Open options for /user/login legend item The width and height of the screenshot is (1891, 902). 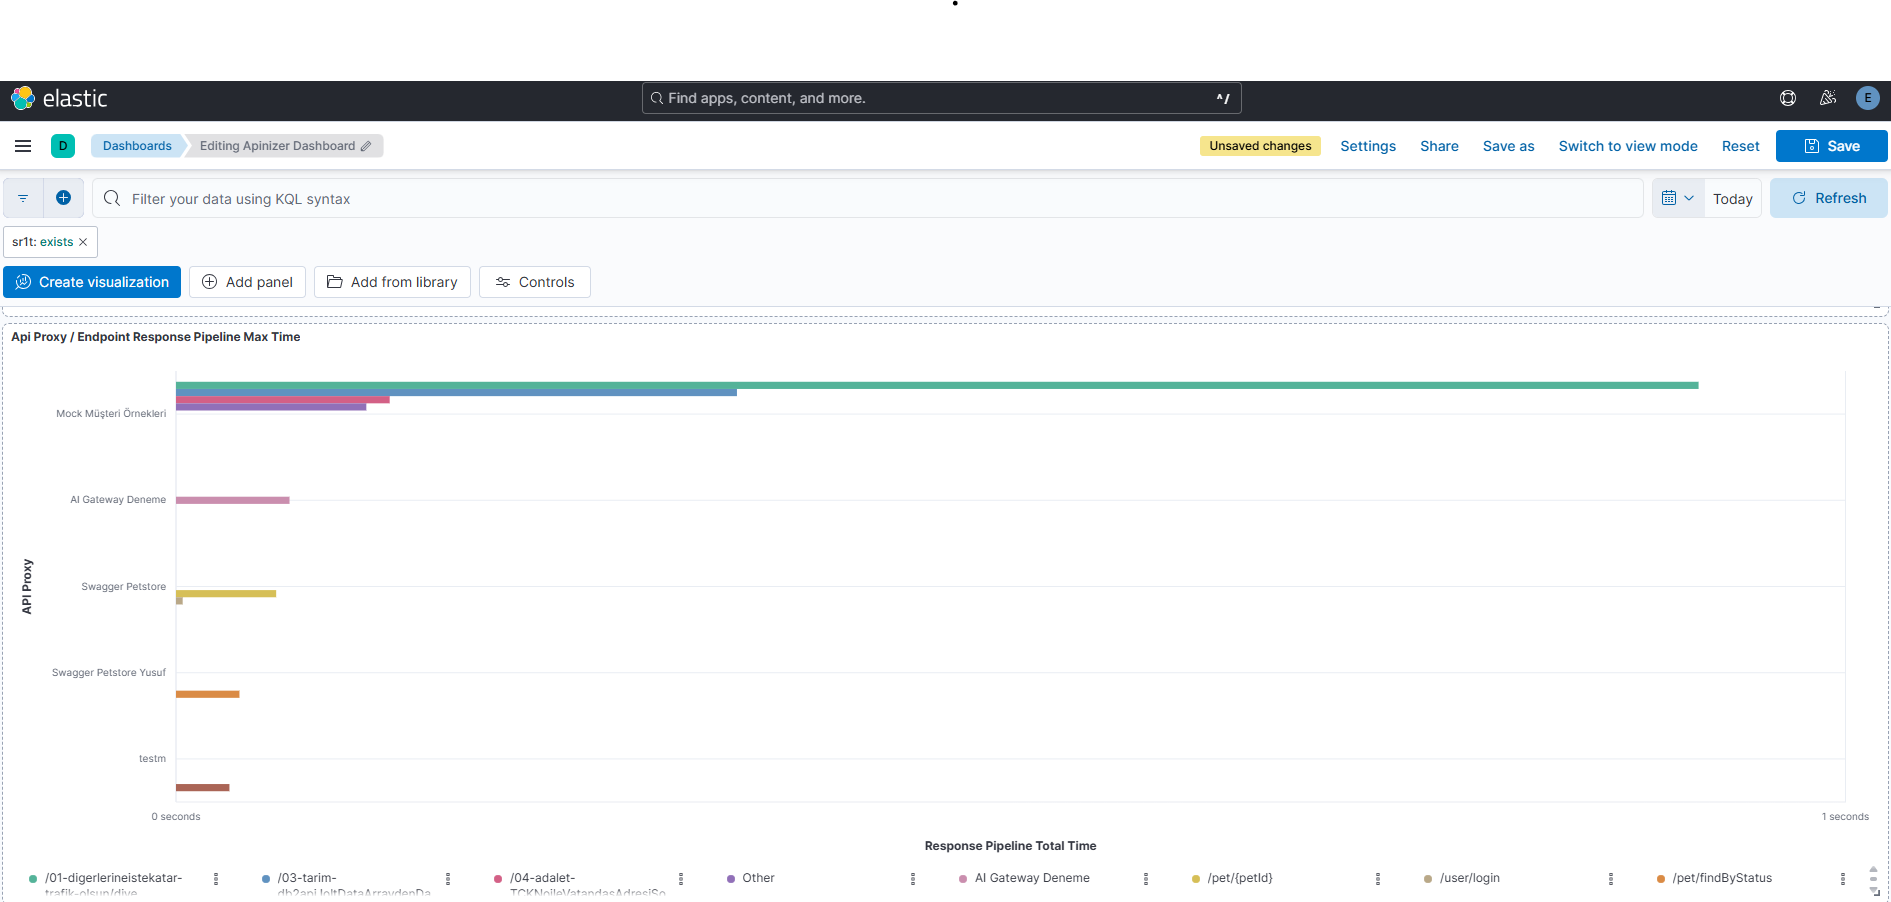pos(1611,878)
